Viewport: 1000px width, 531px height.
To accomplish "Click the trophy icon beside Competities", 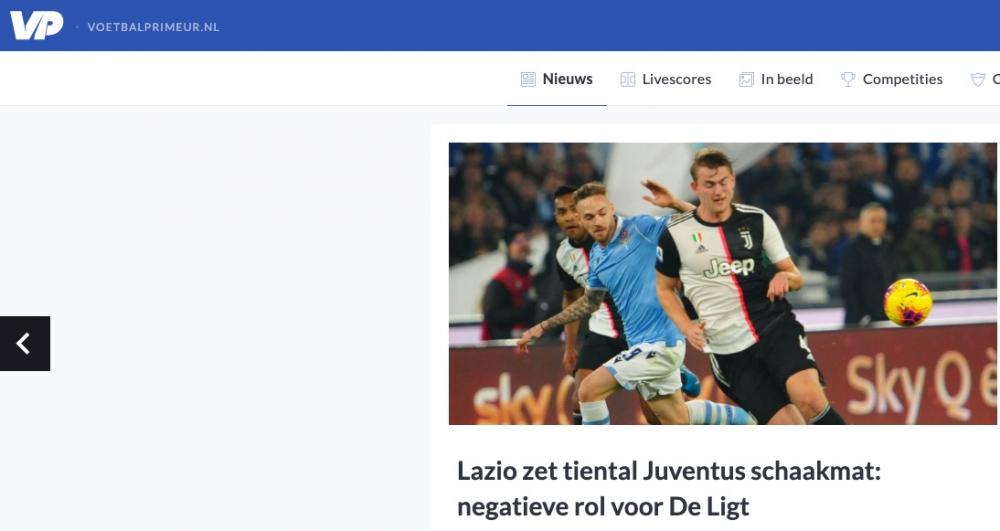I will [x=848, y=79].
